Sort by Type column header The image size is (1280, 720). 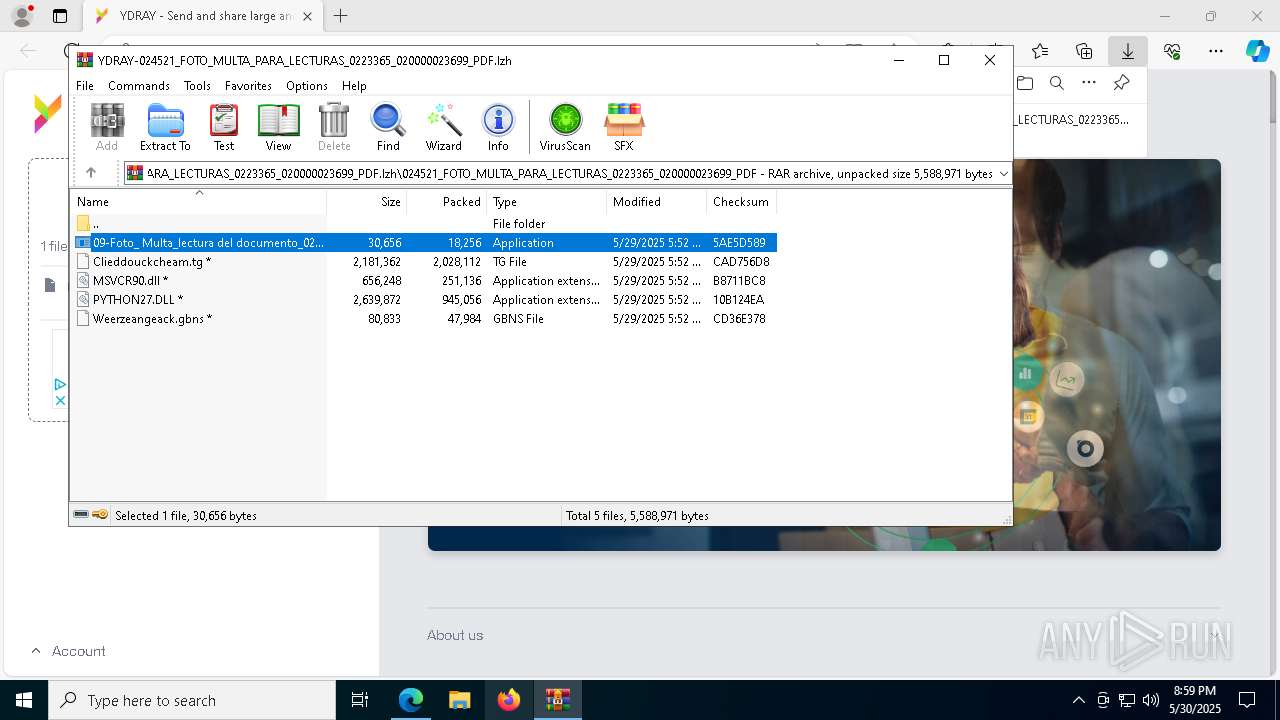[x=547, y=201]
